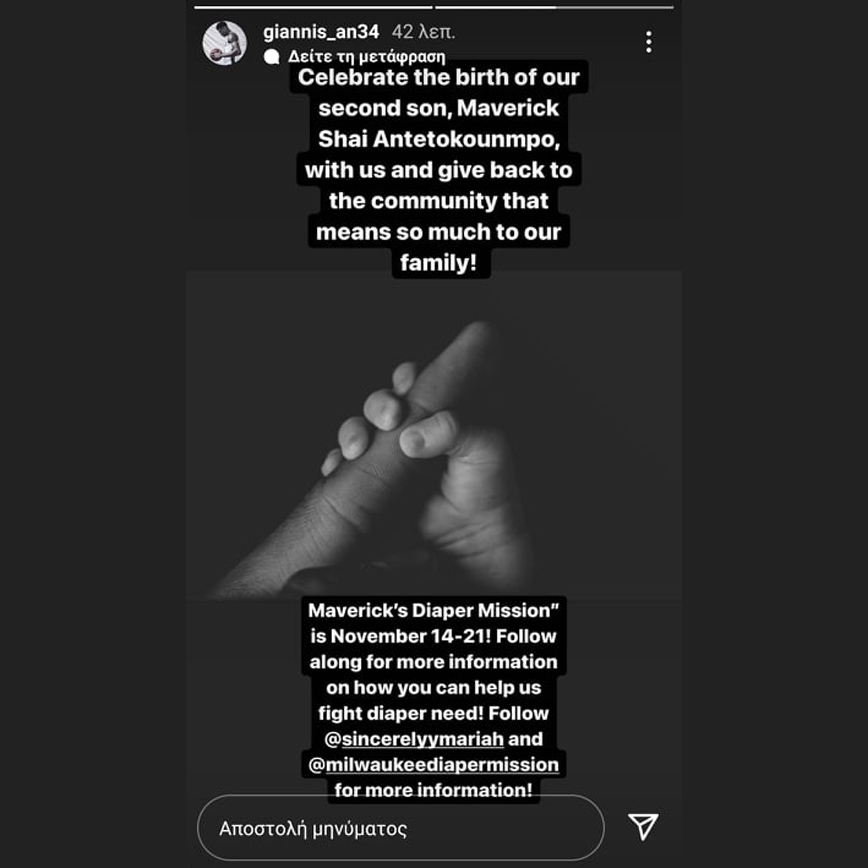
Task: Jump to the first story progress segment
Action: pyautogui.click(x=313, y=7)
